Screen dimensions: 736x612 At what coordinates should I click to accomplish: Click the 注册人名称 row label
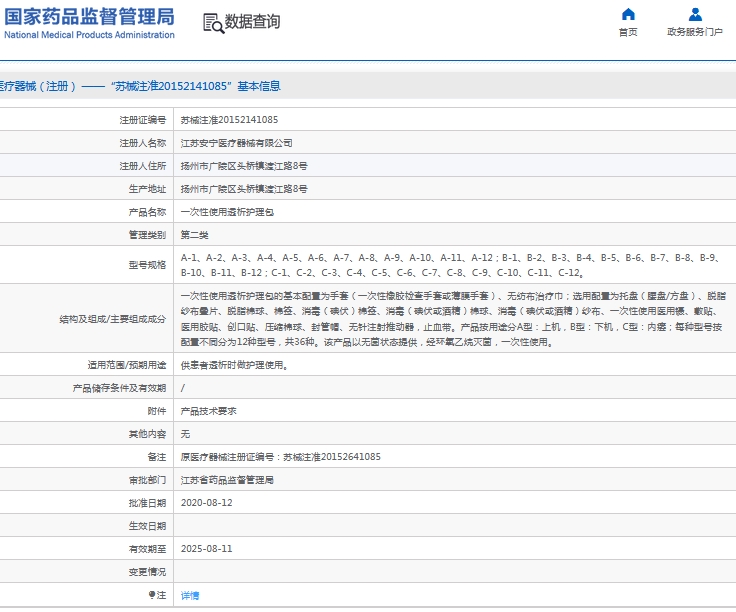pyautogui.click(x=143, y=143)
